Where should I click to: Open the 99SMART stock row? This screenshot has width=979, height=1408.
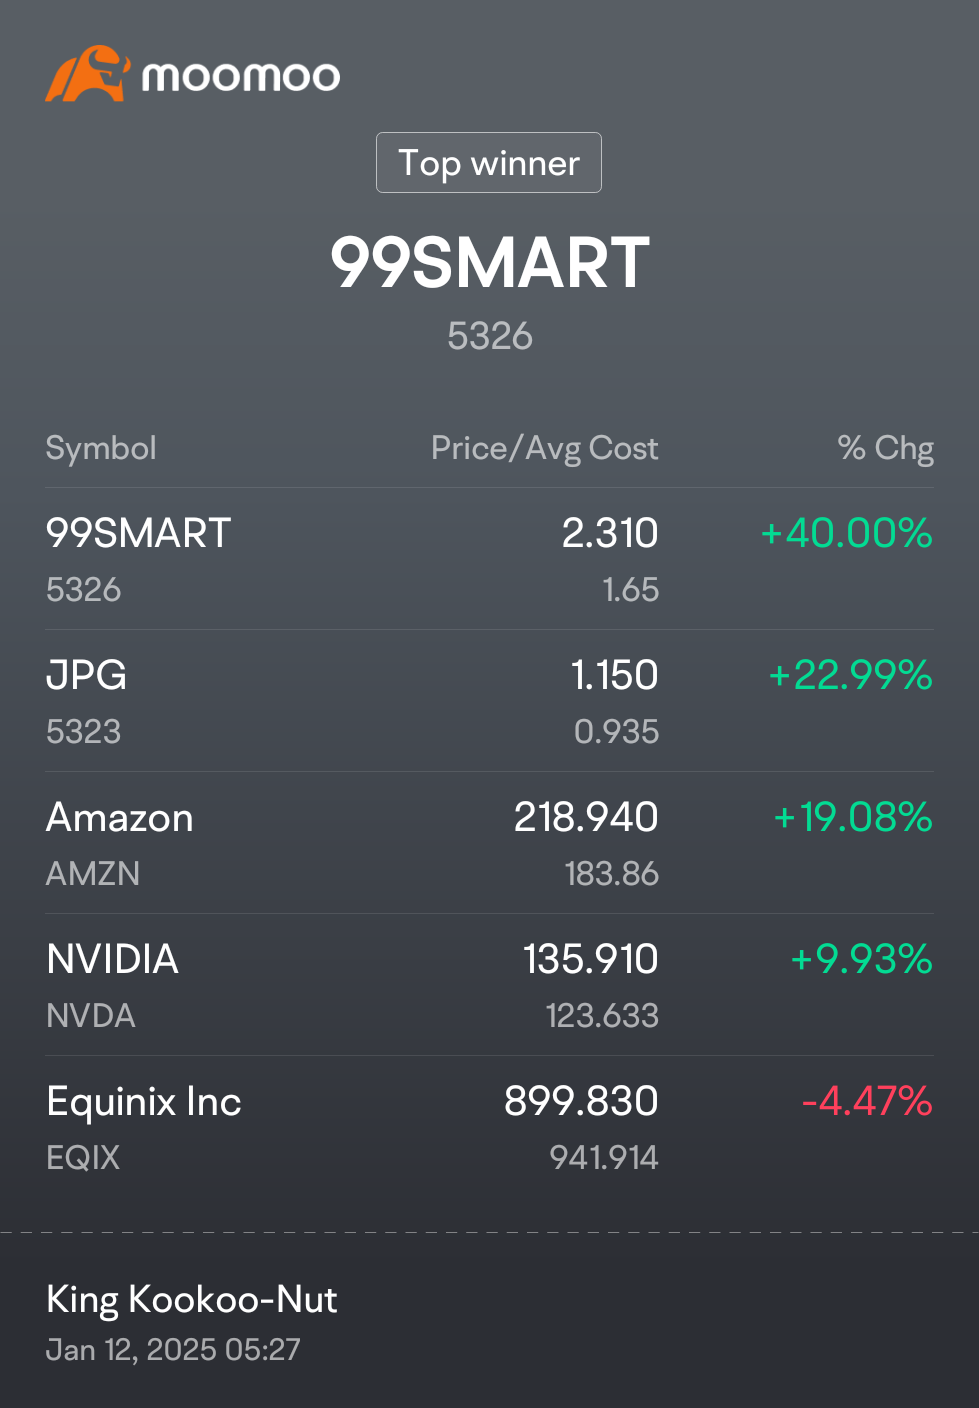[490, 559]
